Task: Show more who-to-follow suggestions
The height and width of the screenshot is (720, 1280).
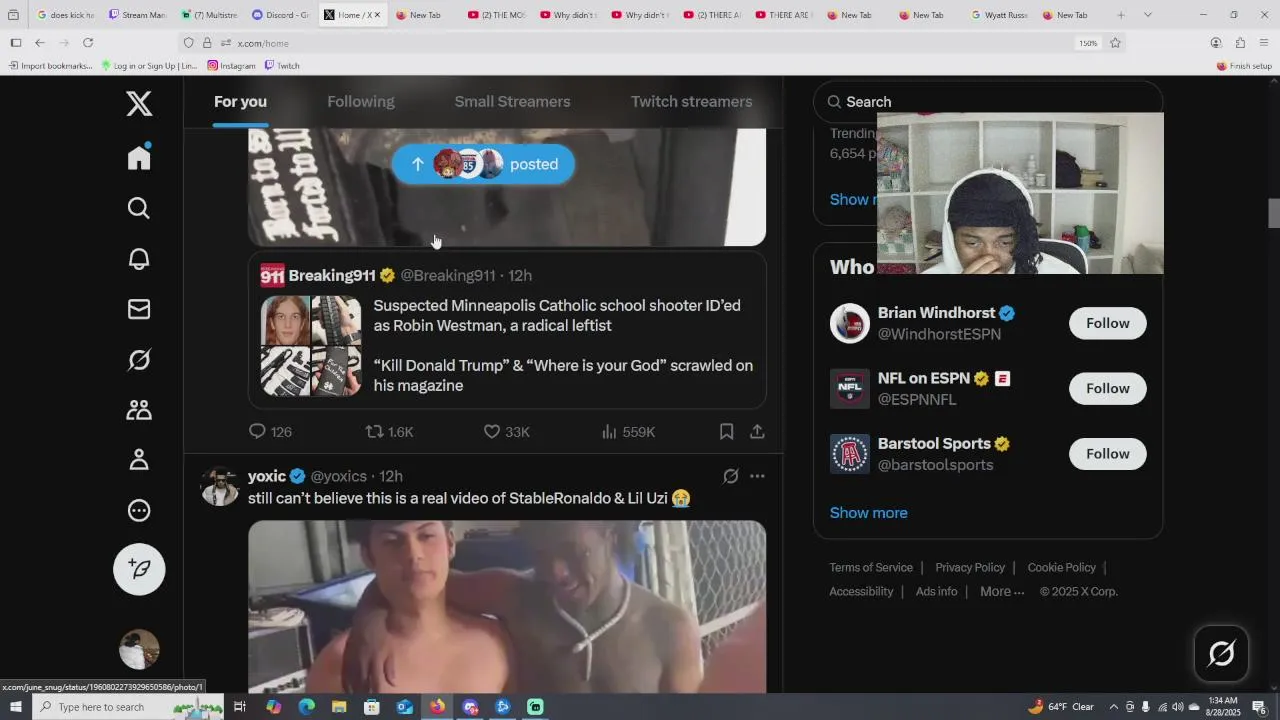Action: click(868, 513)
